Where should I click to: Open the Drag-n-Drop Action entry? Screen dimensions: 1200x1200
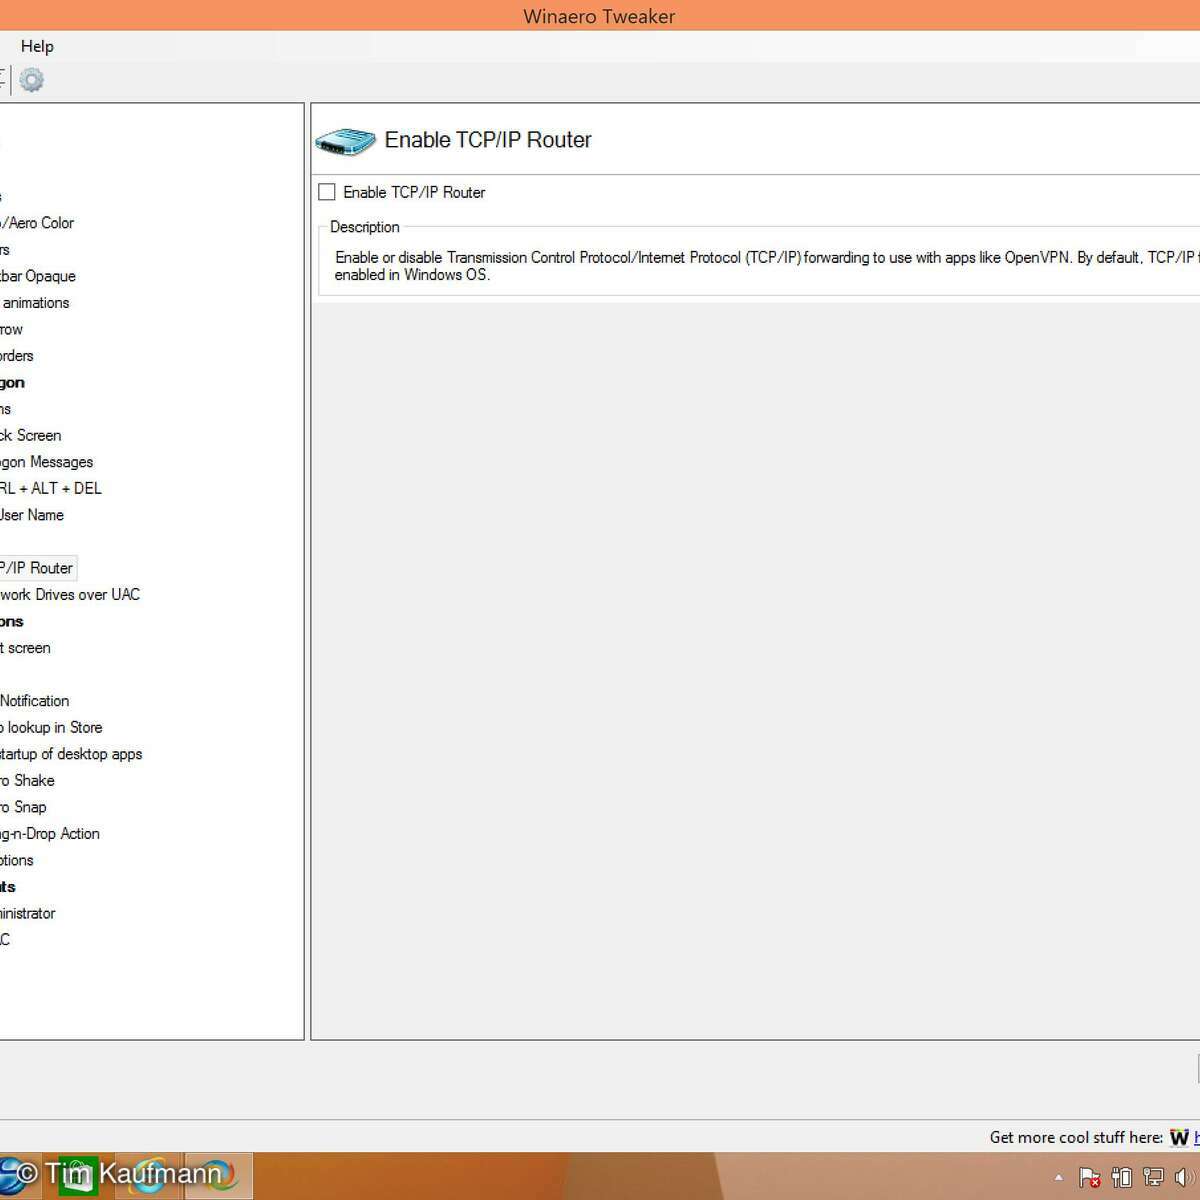(50, 834)
